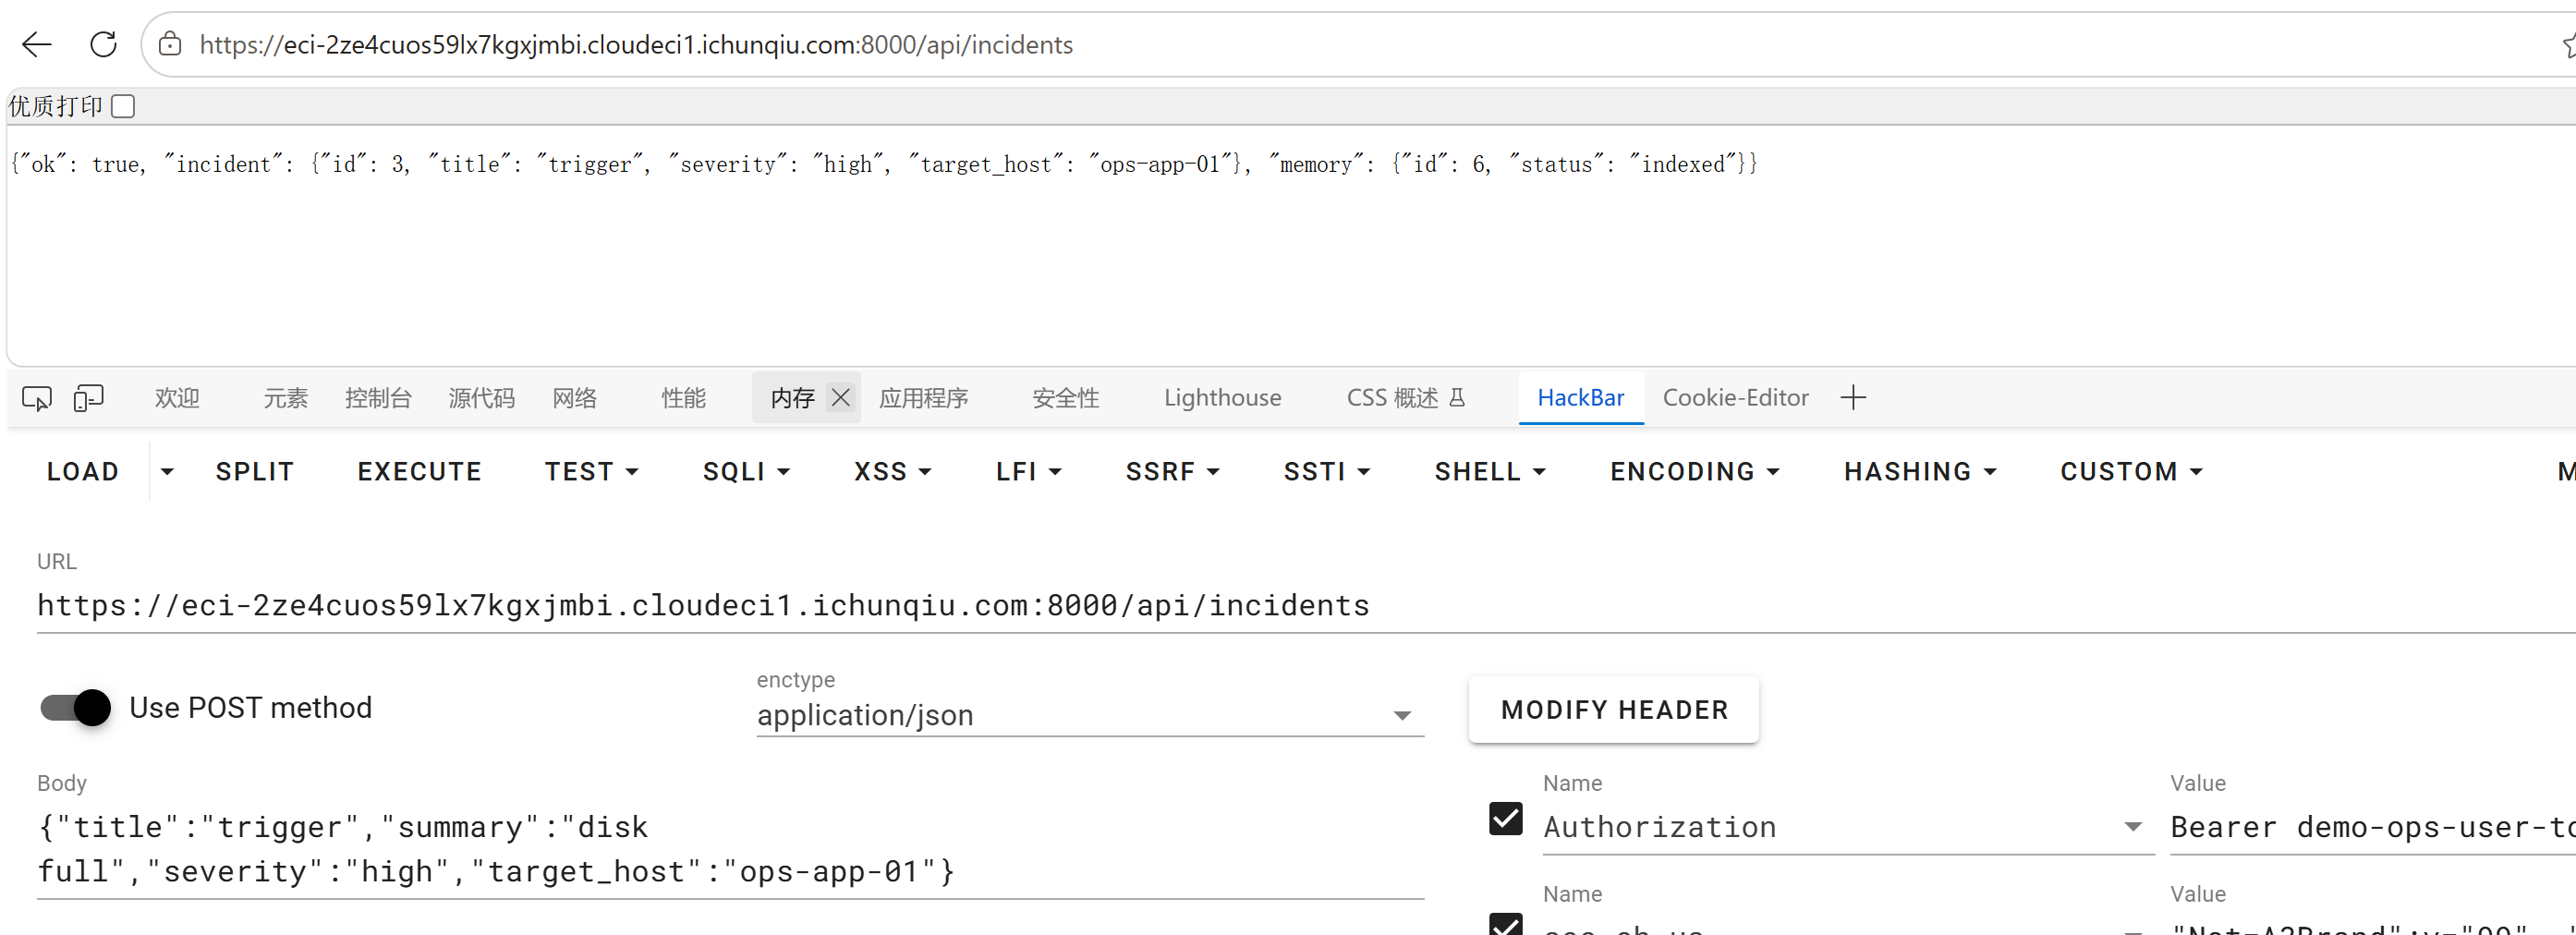Expand the LFI menu
2576x935 pixels.
tap(1028, 471)
